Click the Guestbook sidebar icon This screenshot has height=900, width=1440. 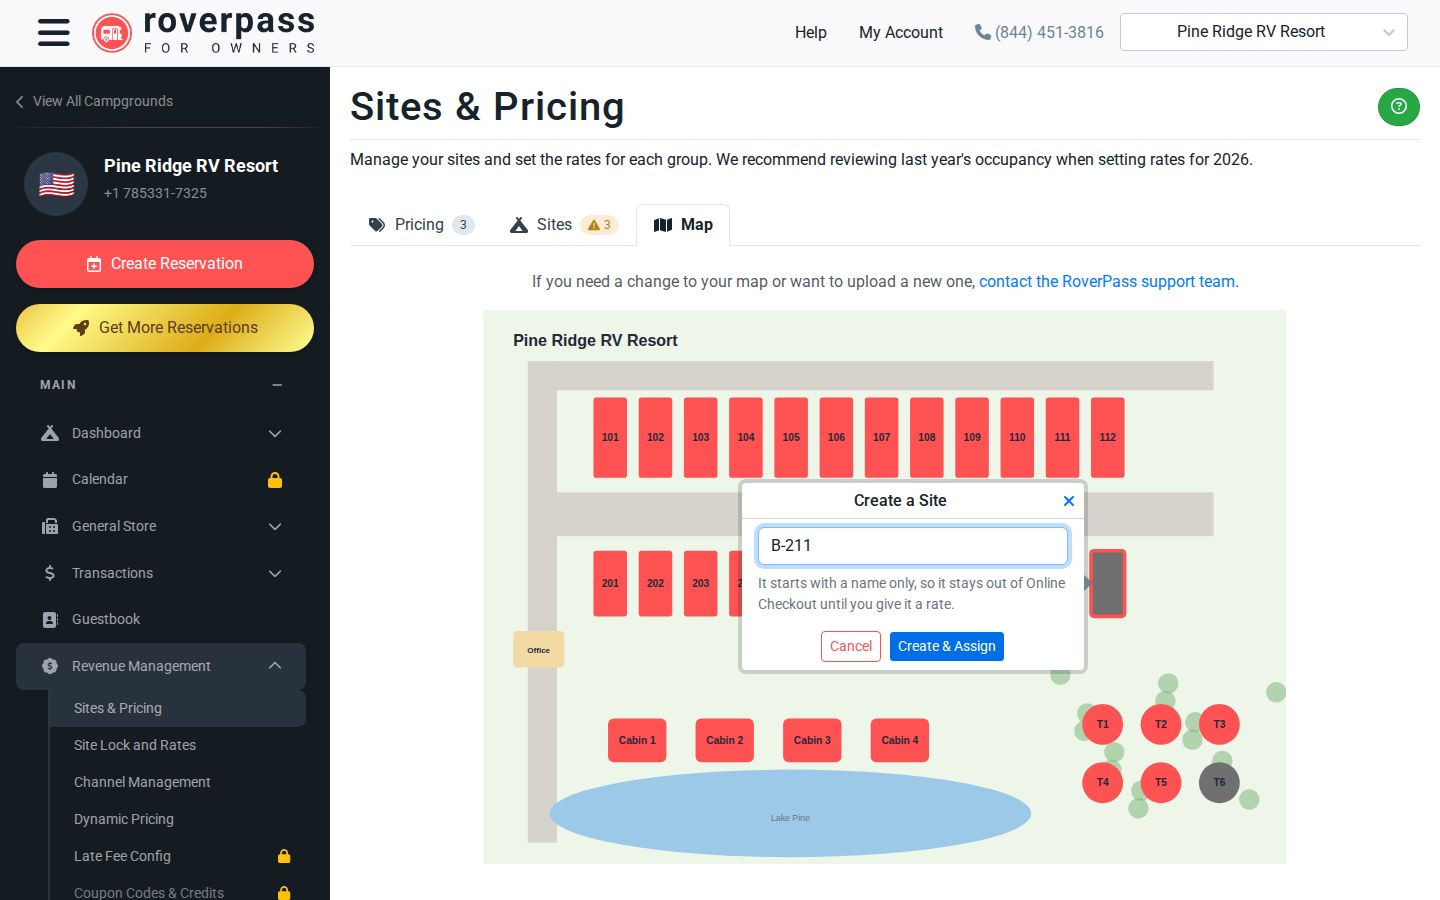(50, 620)
